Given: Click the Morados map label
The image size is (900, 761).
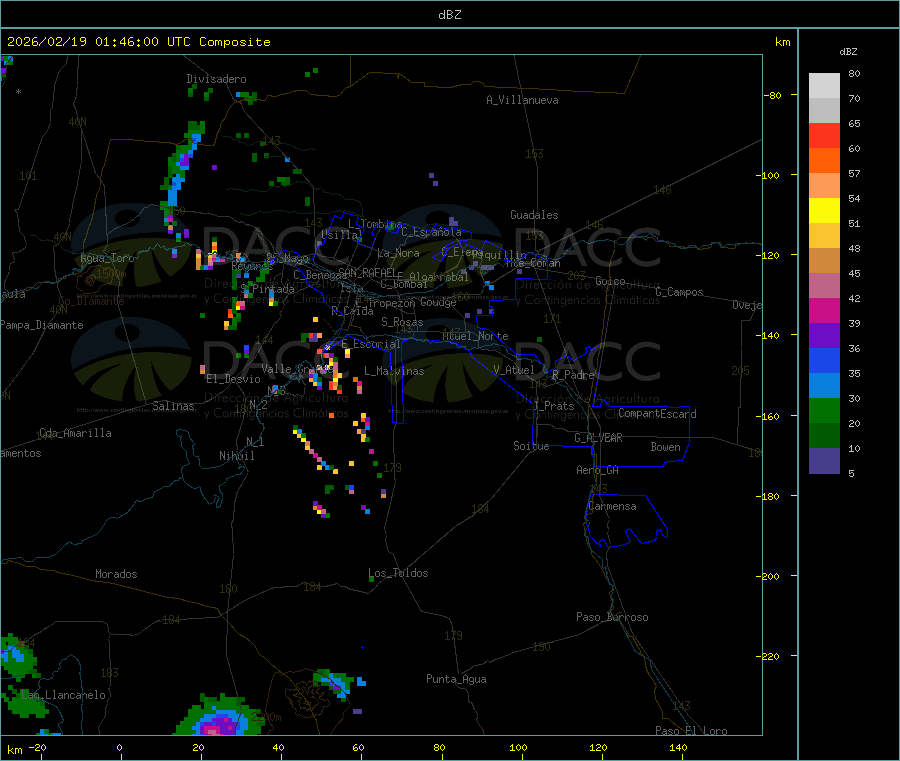Looking at the screenshot, I should [x=116, y=574].
